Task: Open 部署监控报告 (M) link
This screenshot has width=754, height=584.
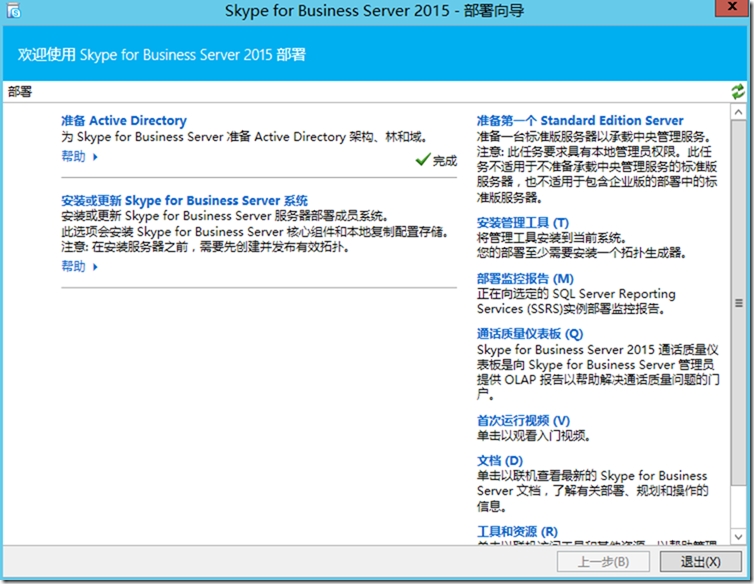Action: point(525,279)
